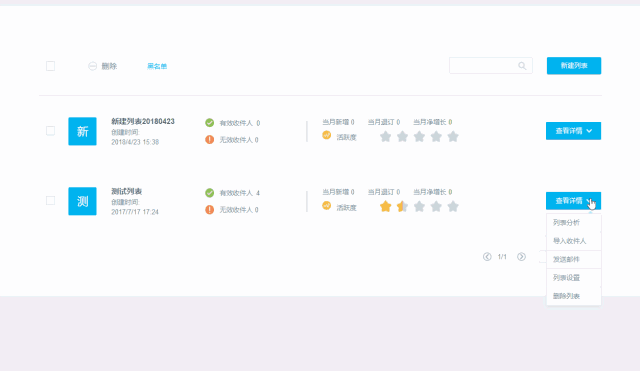Click 当月退订 0 in 测试列表 row

click(384, 192)
